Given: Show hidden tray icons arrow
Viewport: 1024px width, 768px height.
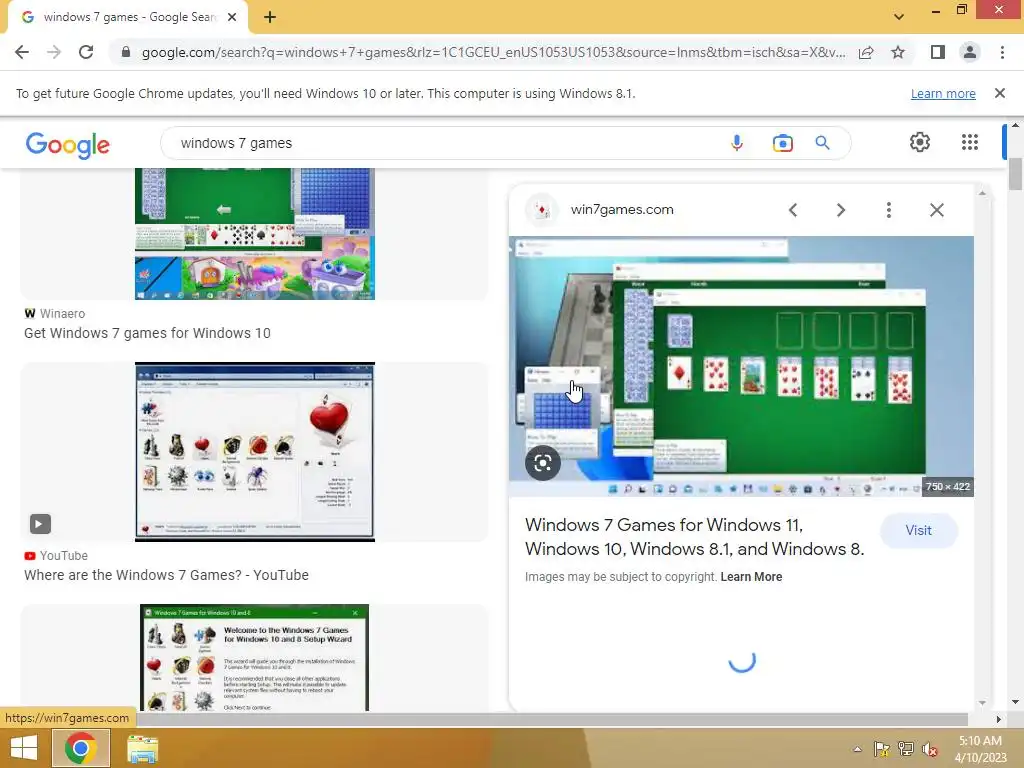Looking at the screenshot, I should click(857, 749).
